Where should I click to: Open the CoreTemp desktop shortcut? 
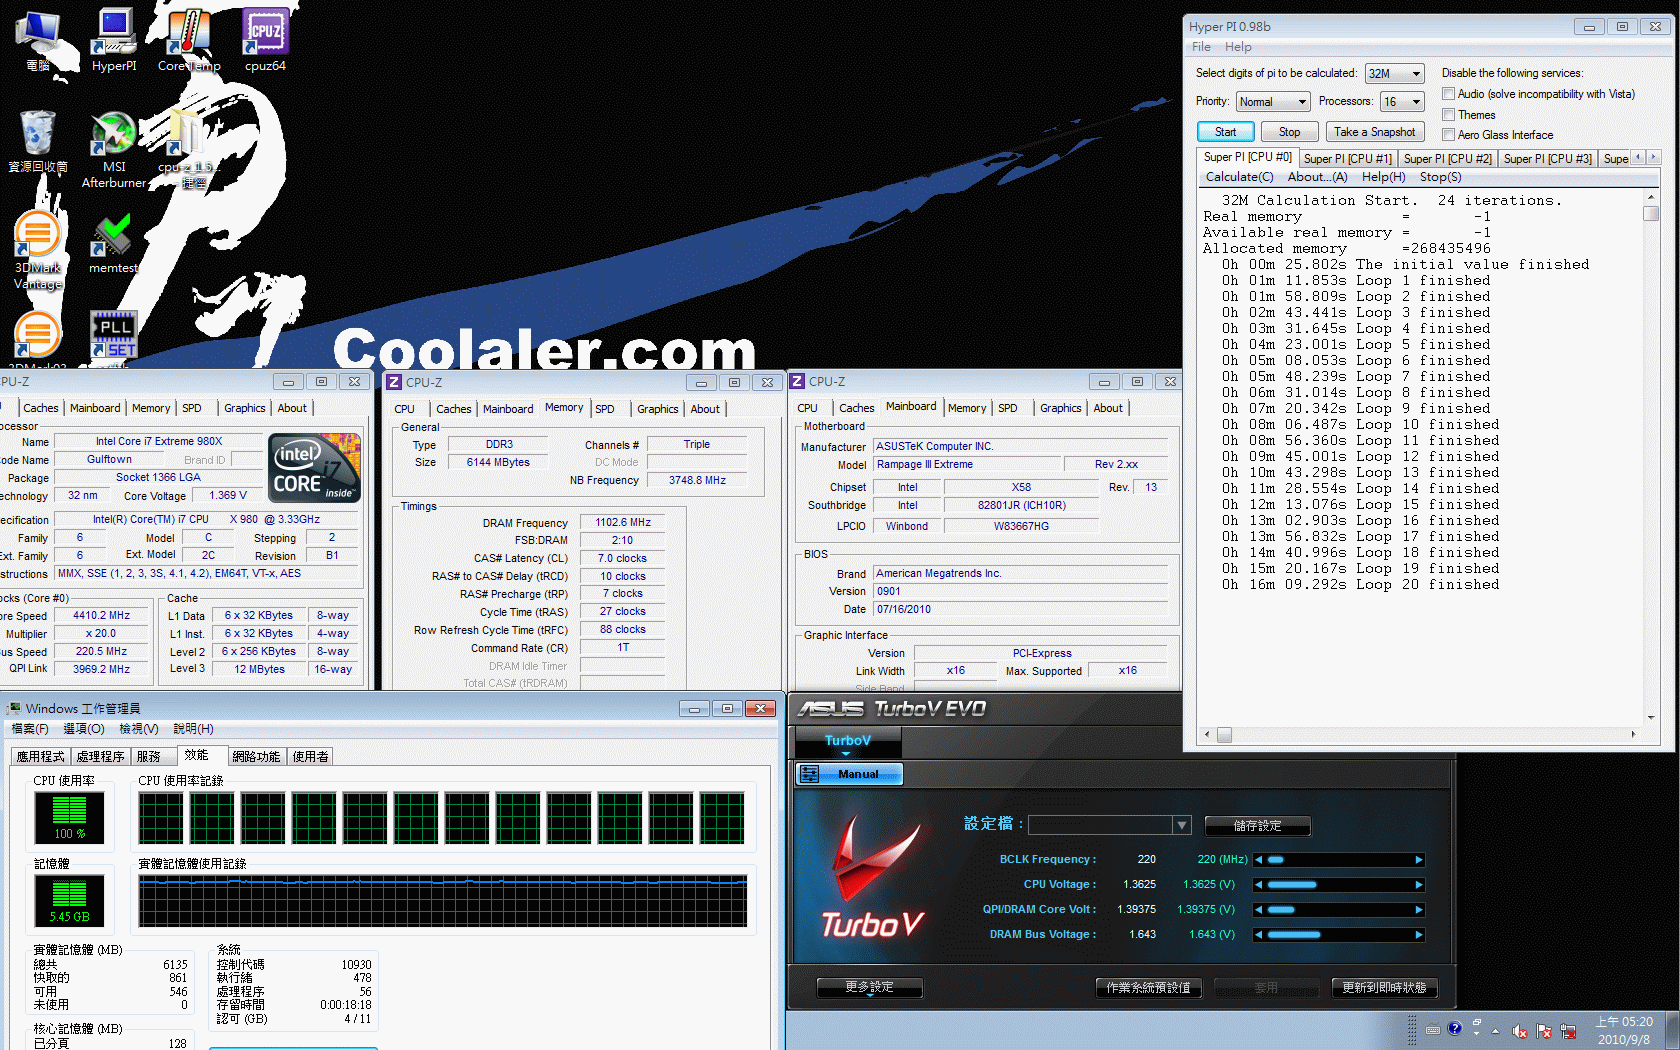tap(189, 40)
